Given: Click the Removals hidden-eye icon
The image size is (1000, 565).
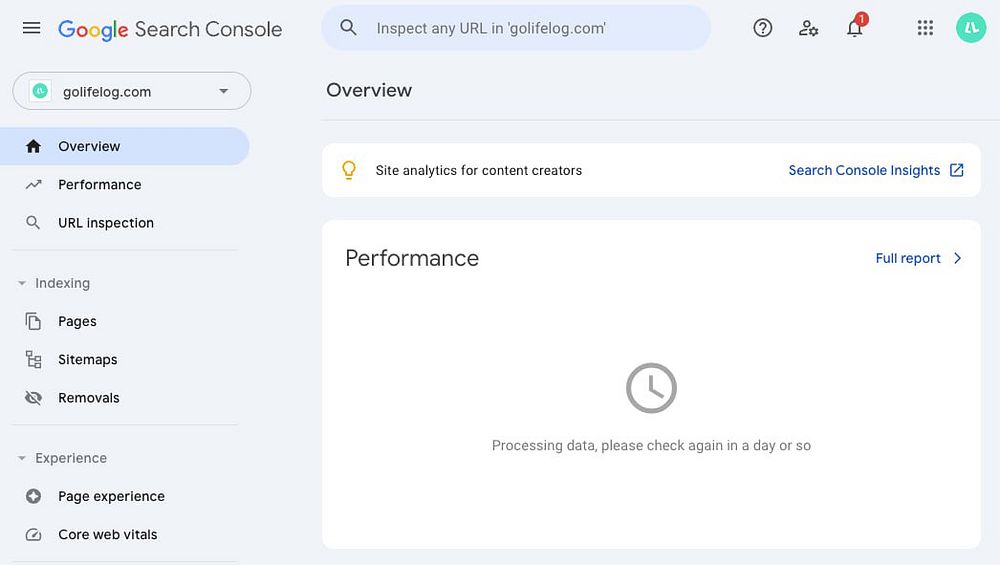Looking at the screenshot, I should 34,398.
